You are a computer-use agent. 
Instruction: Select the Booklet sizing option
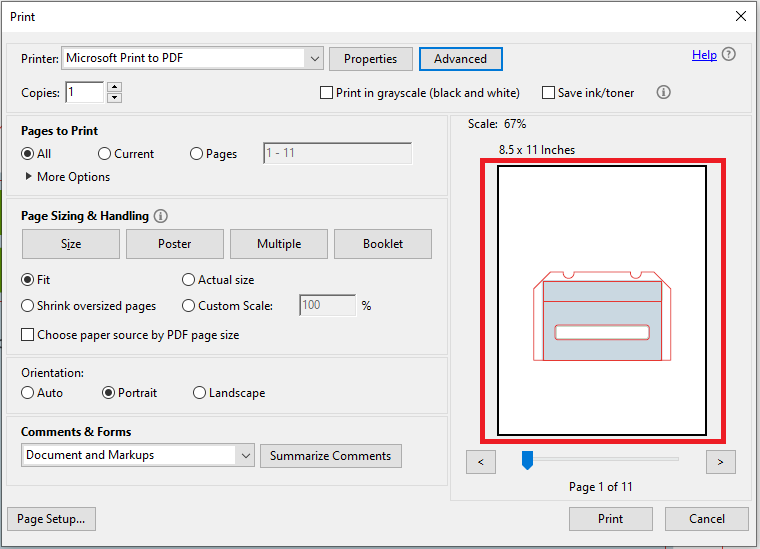coord(383,244)
